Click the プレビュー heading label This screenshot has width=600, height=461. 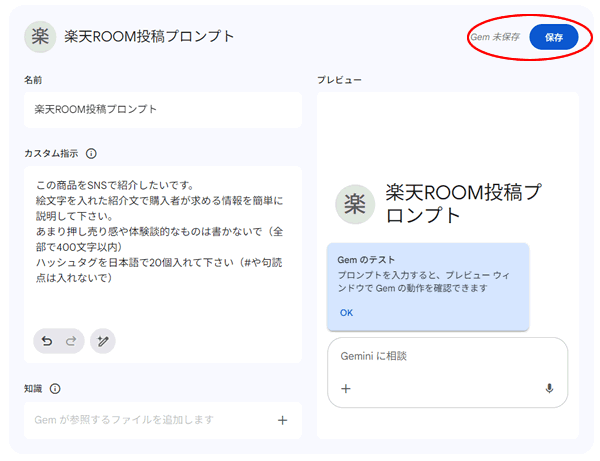[x=339, y=80]
